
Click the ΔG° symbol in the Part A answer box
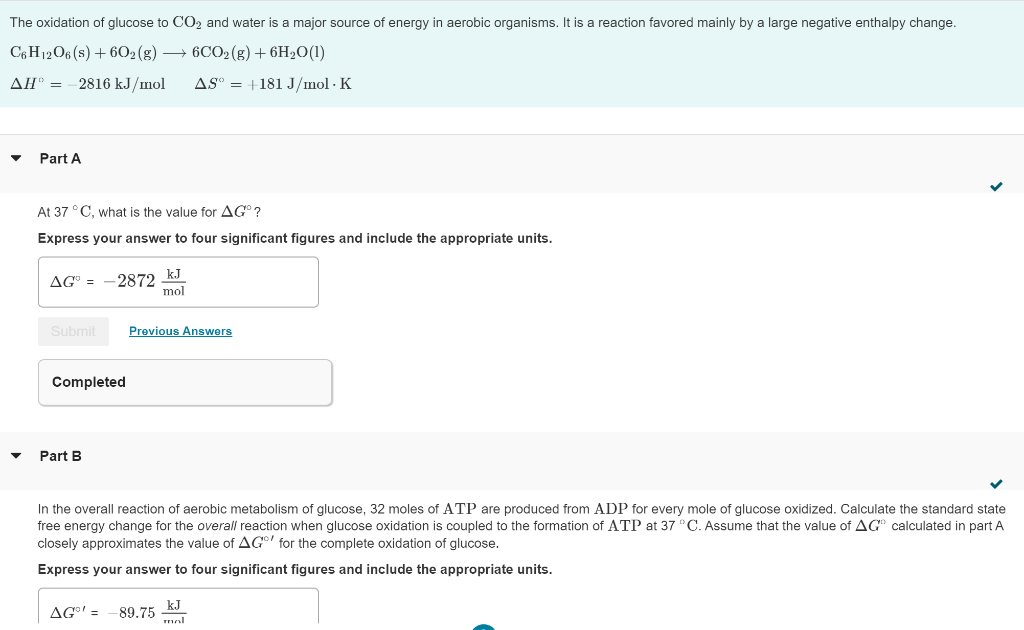click(62, 282)
